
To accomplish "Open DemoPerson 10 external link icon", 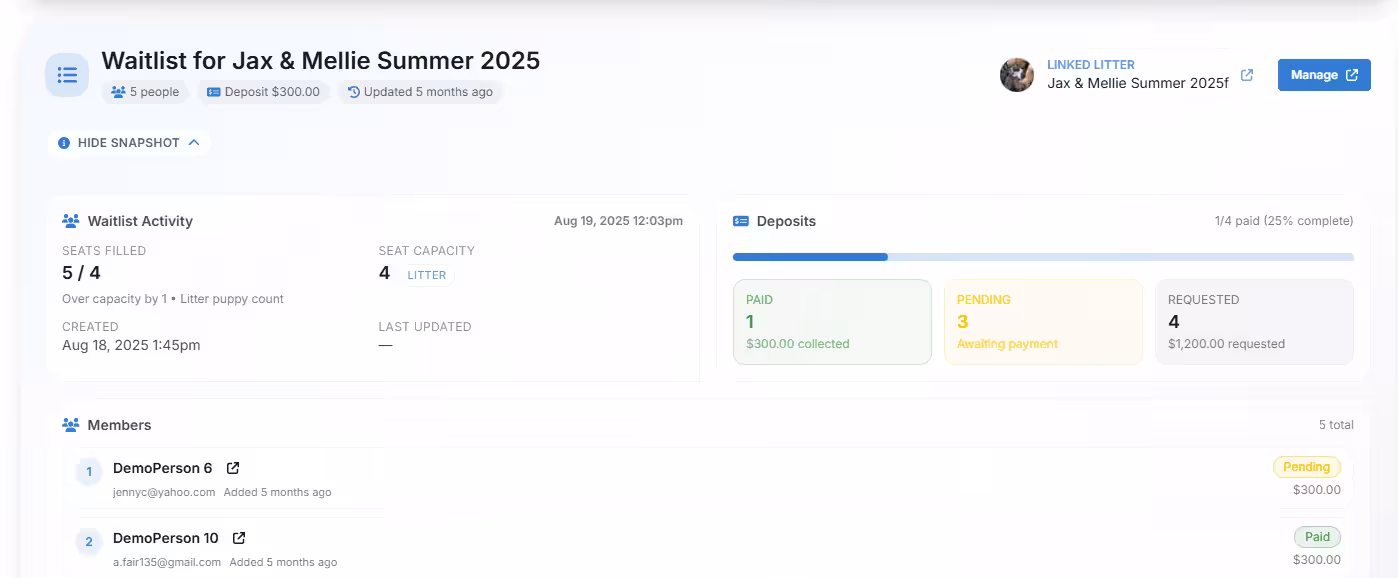I will 239,538.
